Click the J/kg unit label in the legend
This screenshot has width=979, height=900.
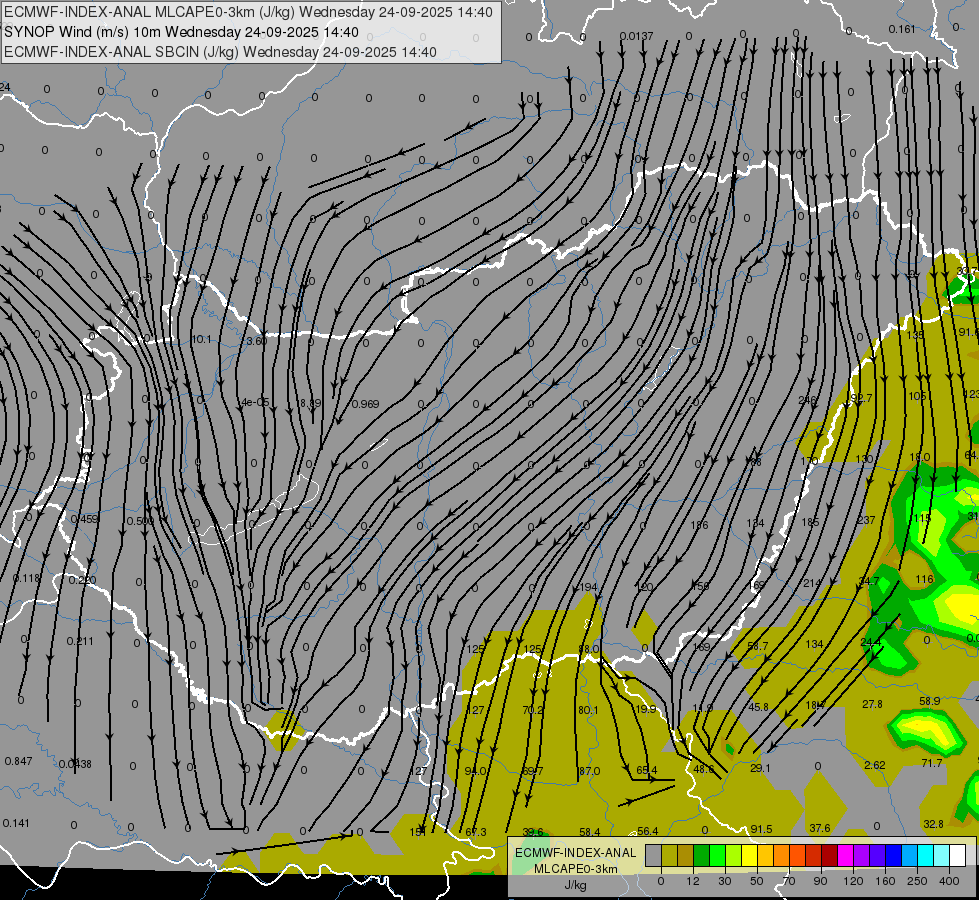click(x=575, y=885)
